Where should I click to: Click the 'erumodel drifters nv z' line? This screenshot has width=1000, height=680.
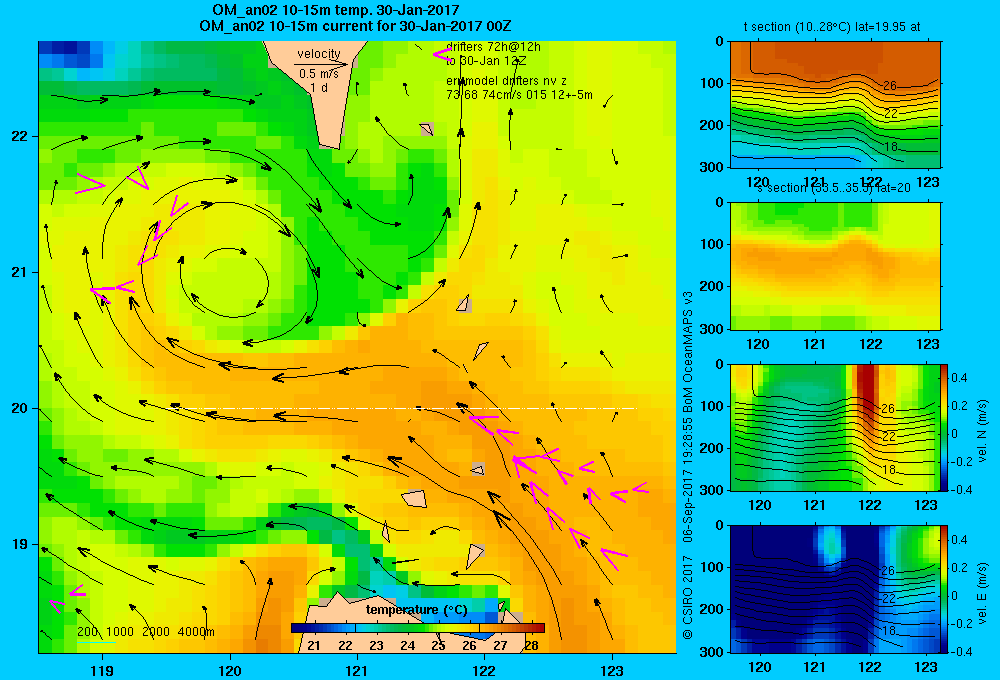tap(506, 81)
